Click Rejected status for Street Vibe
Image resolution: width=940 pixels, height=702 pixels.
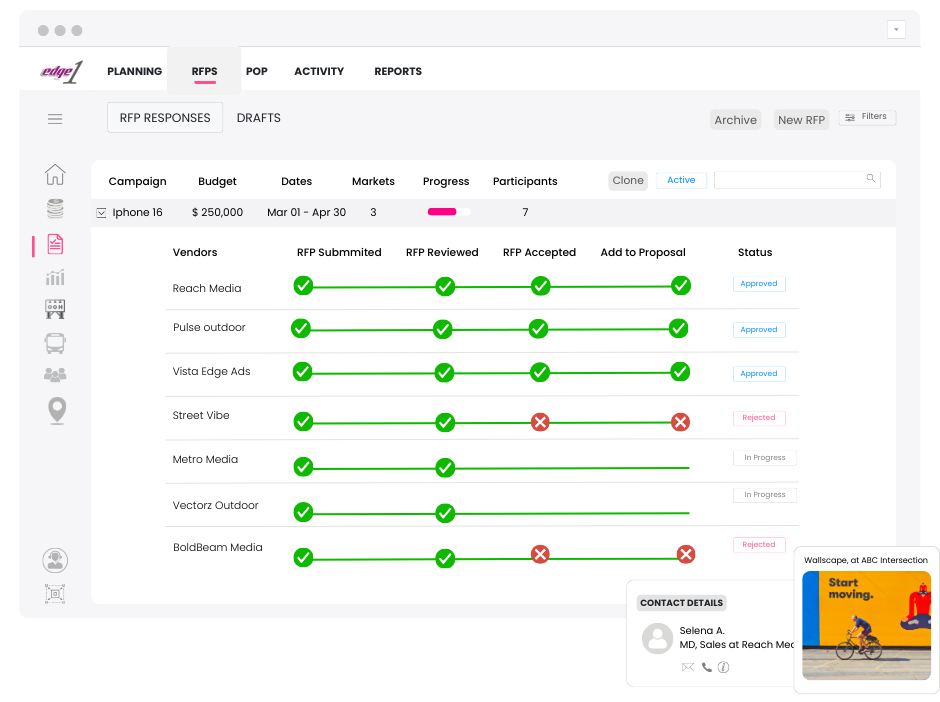(x=759, y=418)
